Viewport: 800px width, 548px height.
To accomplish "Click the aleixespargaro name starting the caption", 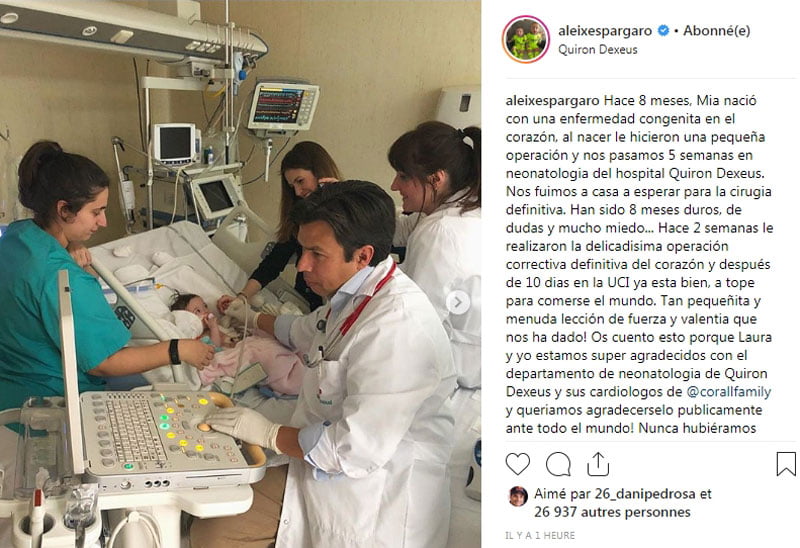I will pos(553,101).
